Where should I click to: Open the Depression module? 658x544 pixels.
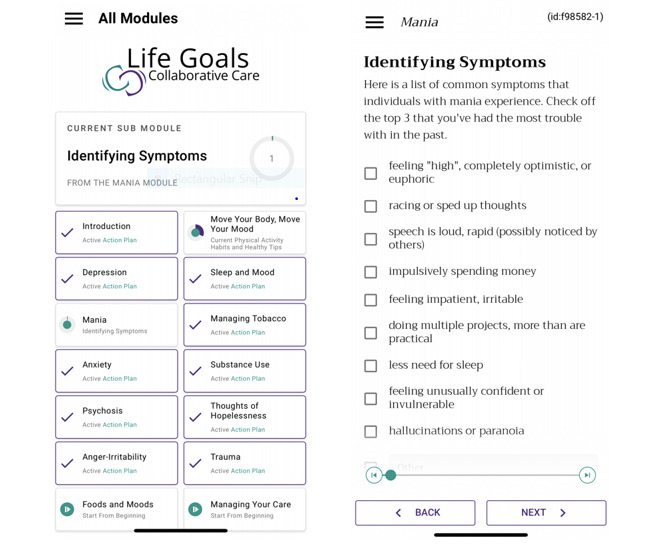117,278
